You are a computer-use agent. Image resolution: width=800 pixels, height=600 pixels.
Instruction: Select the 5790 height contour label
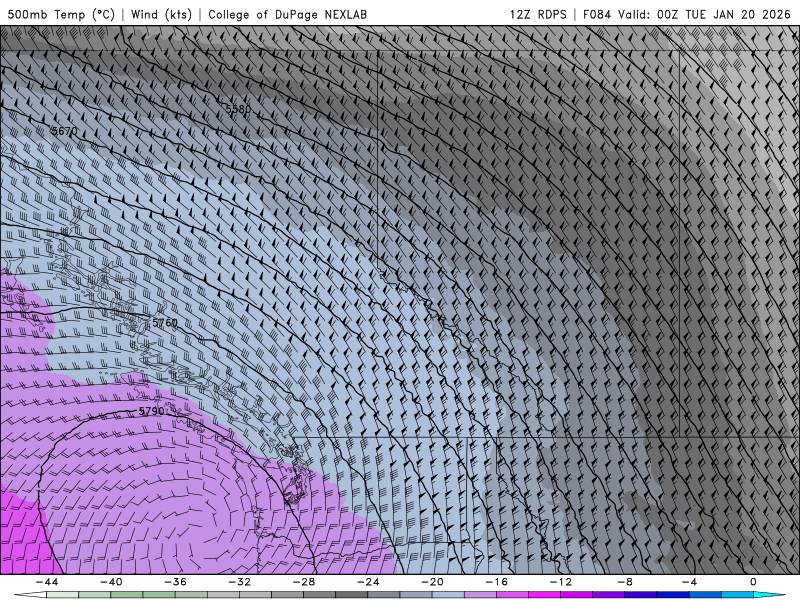tap(152, 411)
